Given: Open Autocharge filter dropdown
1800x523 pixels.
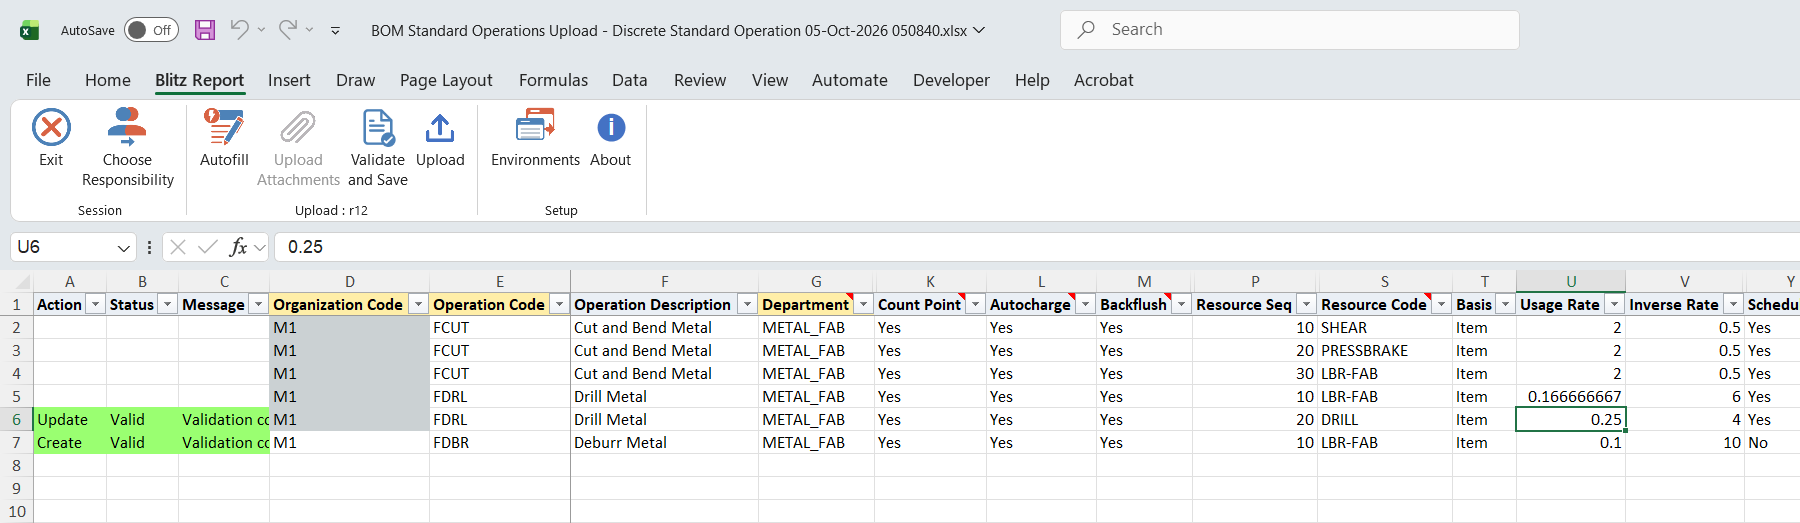Looking at the screenshot, I should [x=1086, y=305].
